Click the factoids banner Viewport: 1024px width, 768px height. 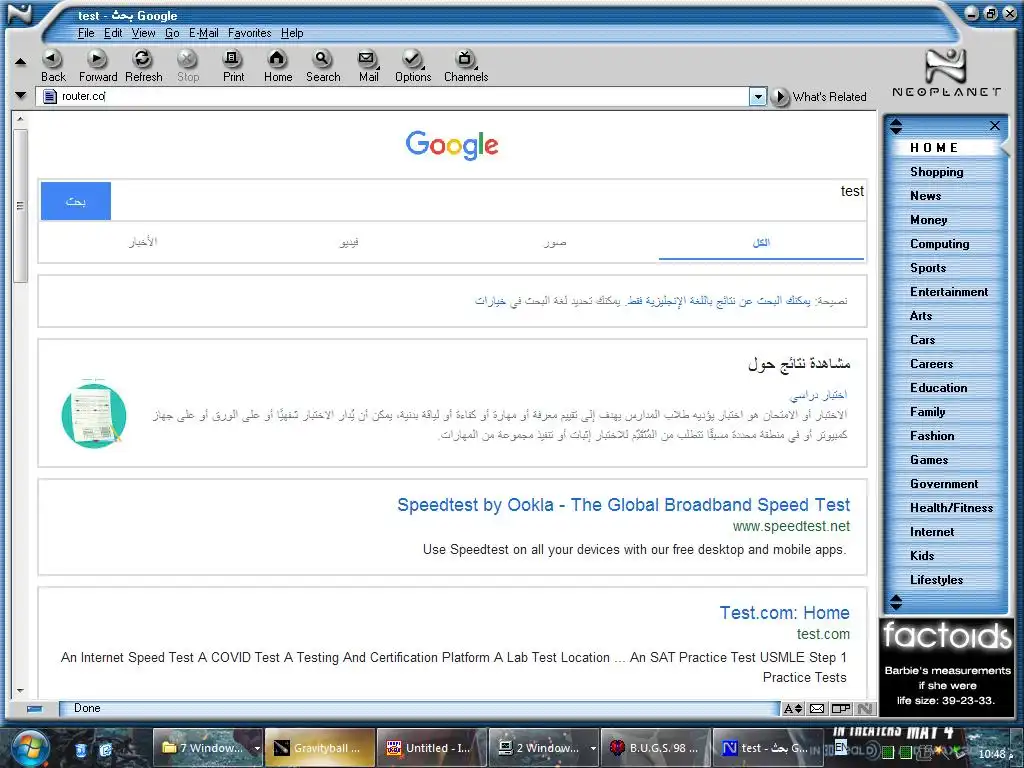pos(947,665)
